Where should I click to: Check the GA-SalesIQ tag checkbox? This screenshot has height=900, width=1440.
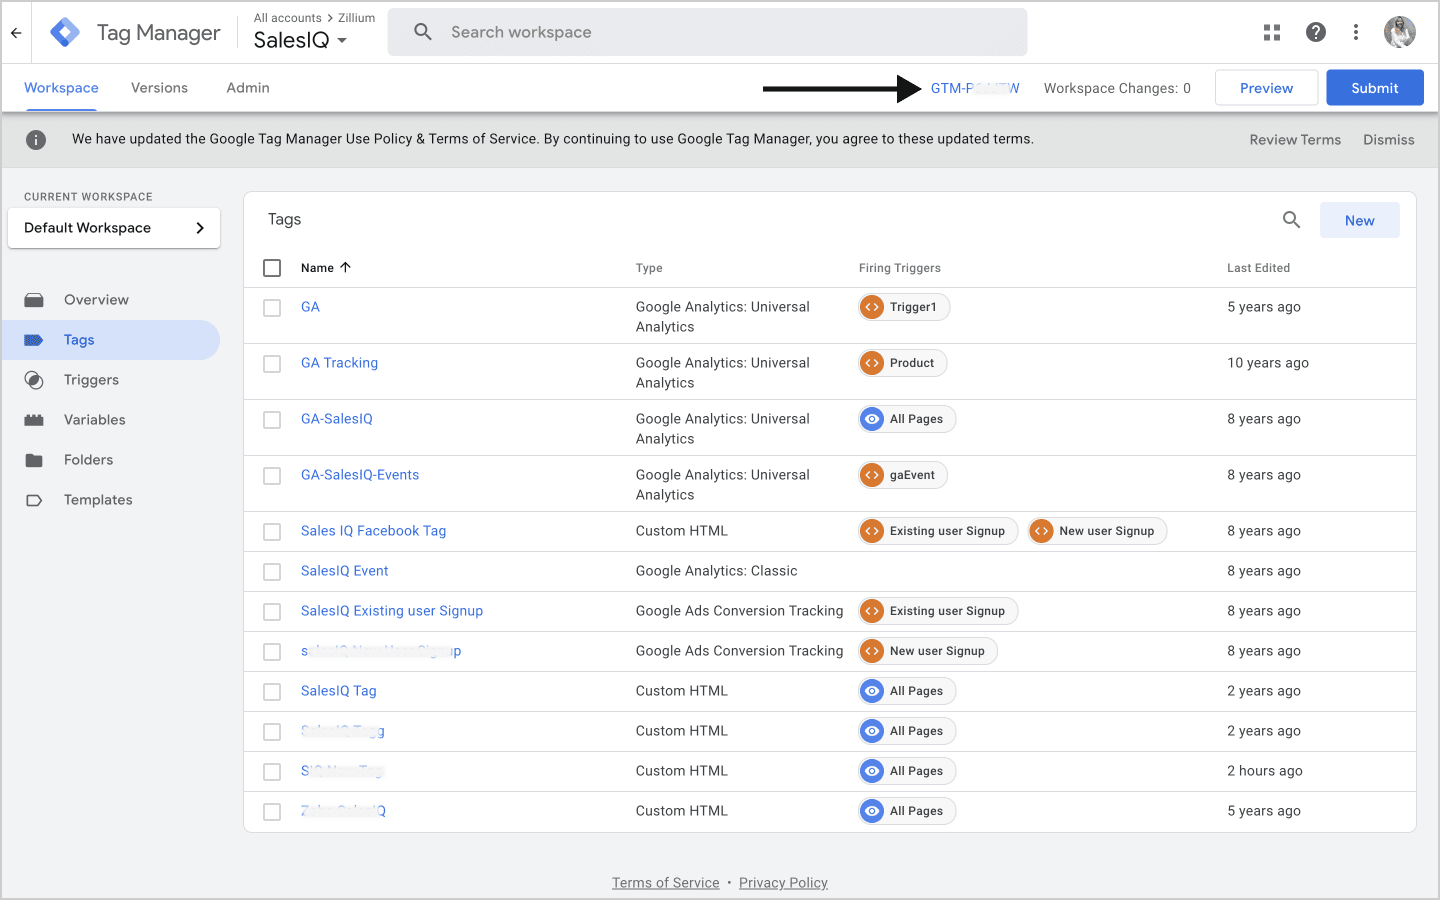272,420
